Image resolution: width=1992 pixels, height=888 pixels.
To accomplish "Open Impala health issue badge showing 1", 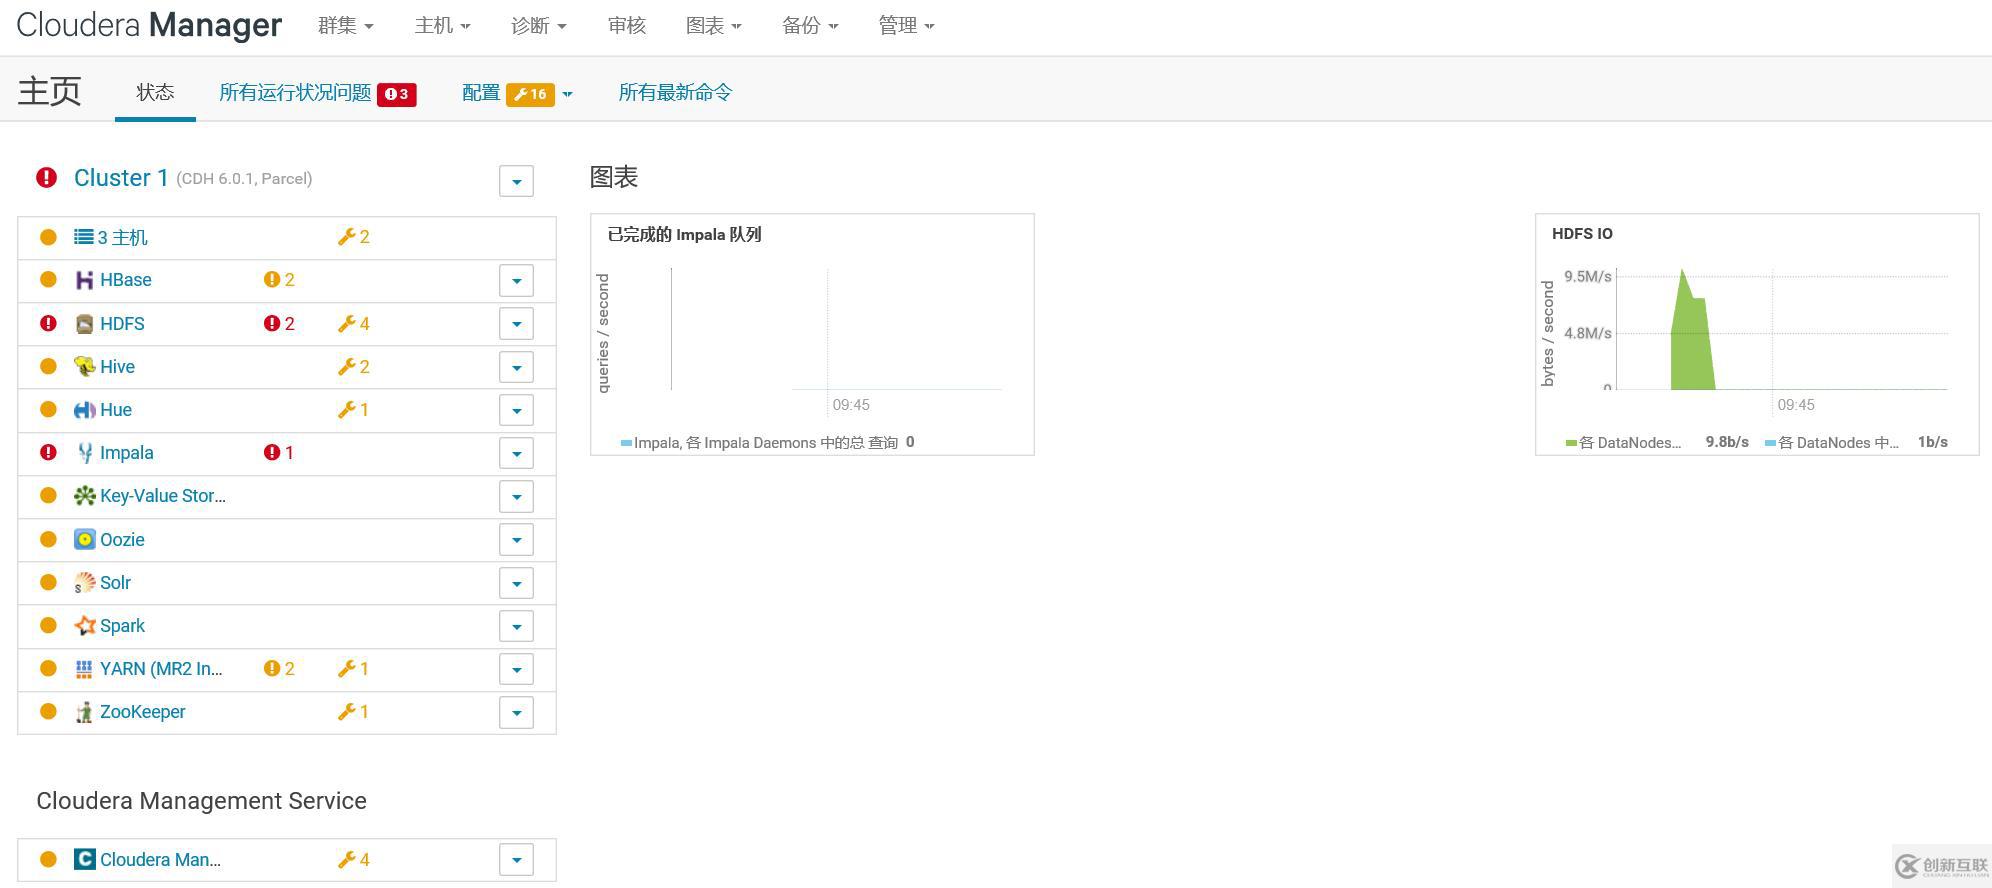I will coord(279,453).
